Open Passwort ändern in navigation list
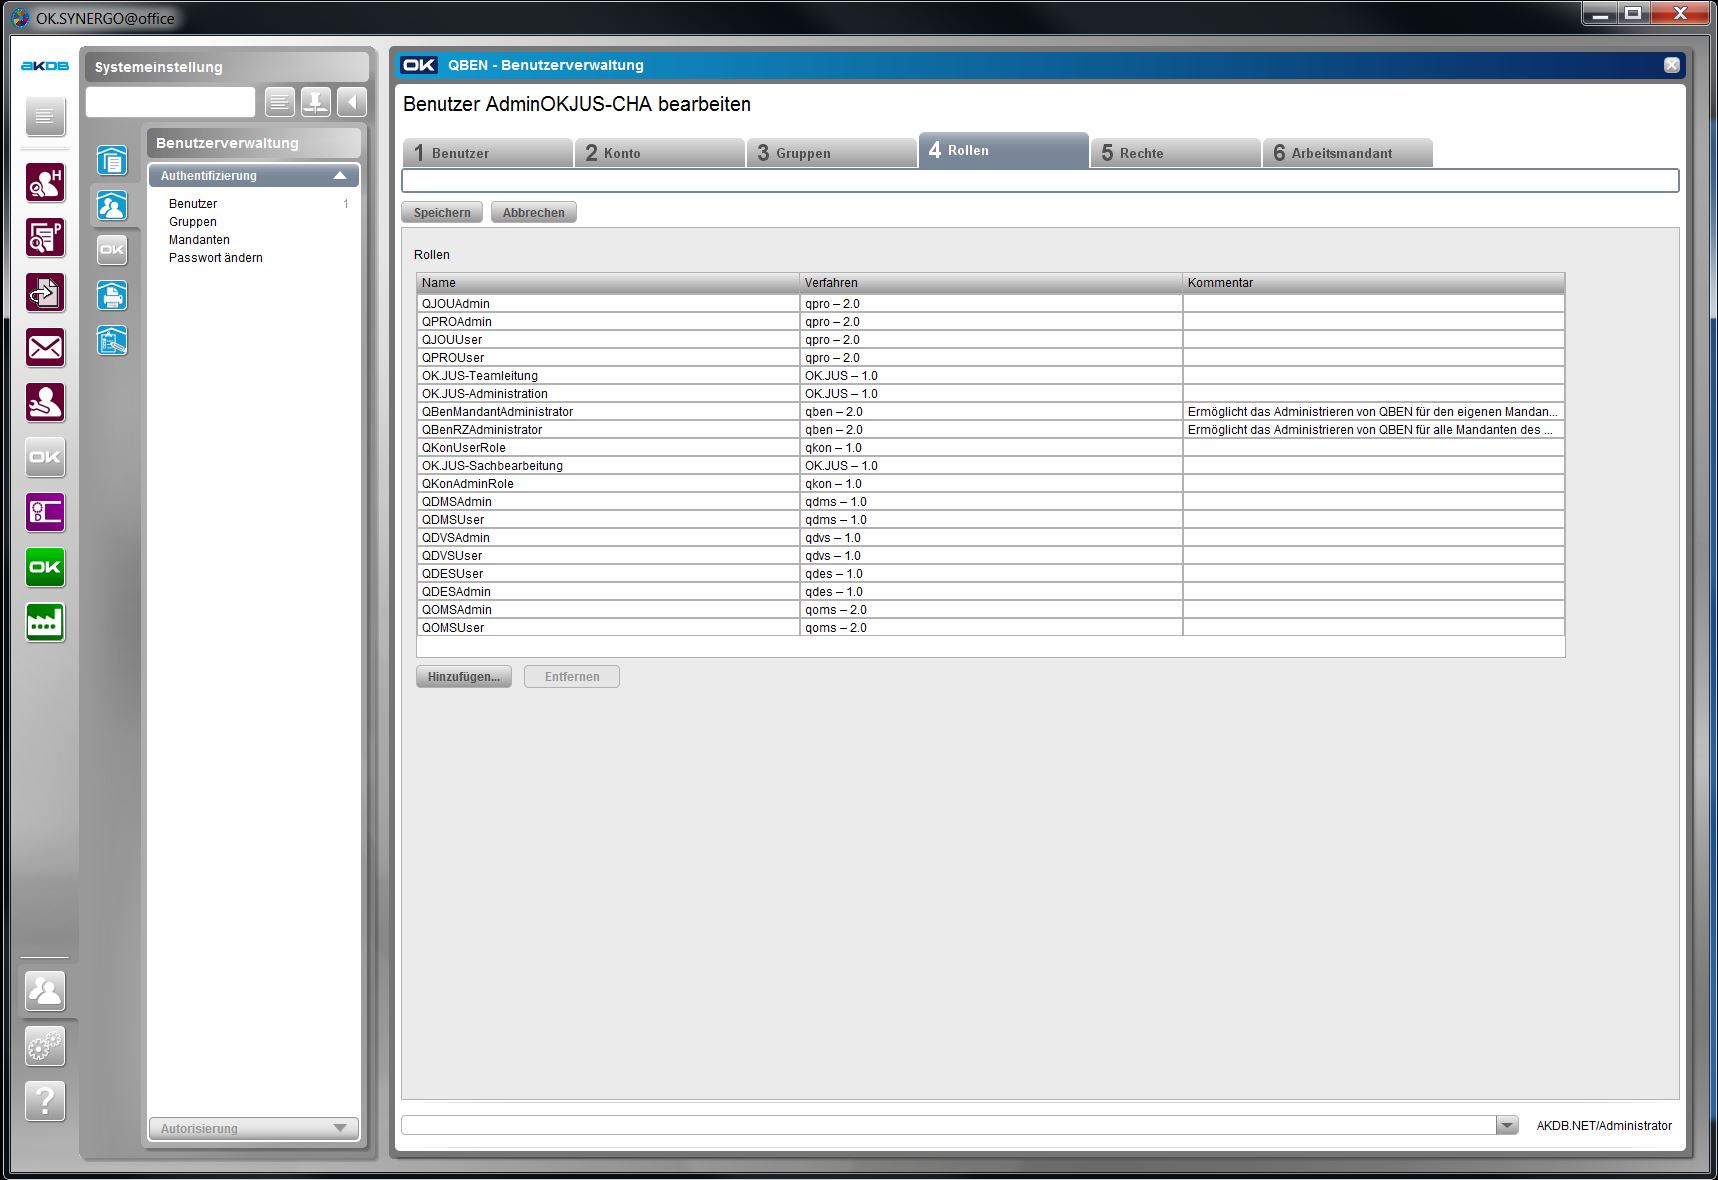Viewport: 1718px width, 1180px height. click(216, 258)
